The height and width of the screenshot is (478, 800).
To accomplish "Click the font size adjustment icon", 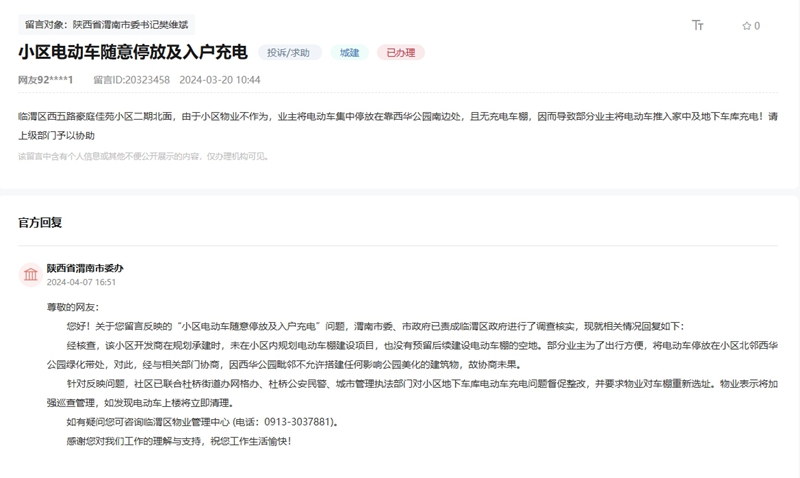I will pos(697,25).
